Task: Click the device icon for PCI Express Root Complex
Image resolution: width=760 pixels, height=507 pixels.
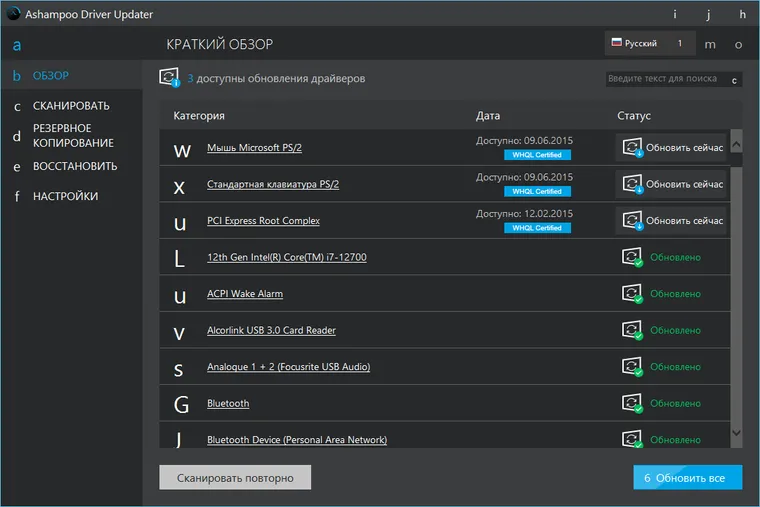Action: click(x=180, y=224)
